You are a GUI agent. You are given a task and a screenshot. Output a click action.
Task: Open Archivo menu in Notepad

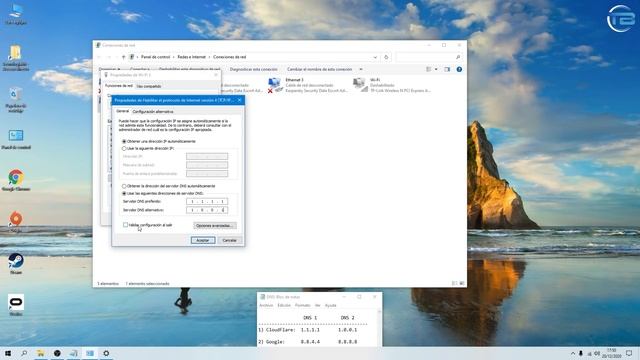(266, 305)
